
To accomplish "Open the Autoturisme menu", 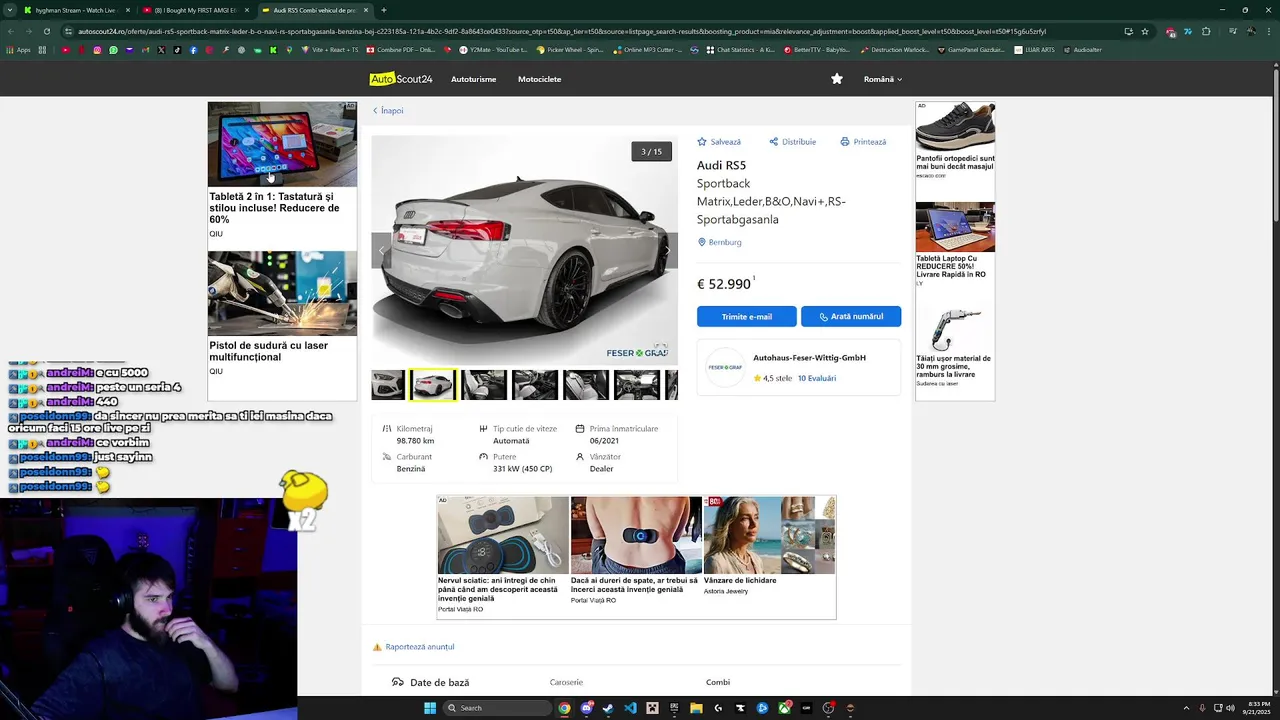I will 473,79.
